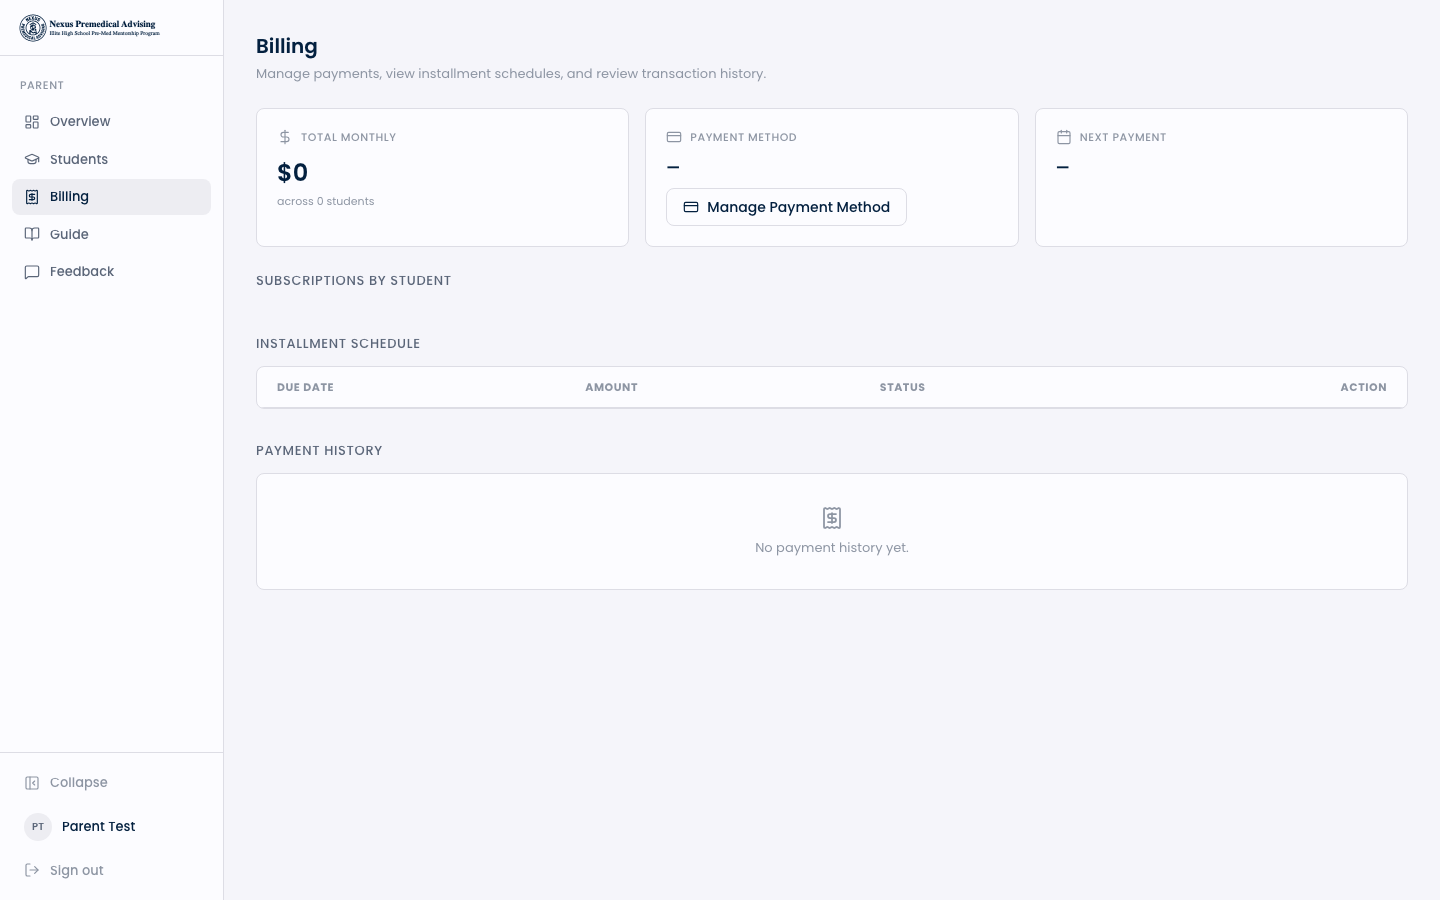Click the Feedback speech bubble icon
Screen dimensions: 1440x900
point(32,272)
